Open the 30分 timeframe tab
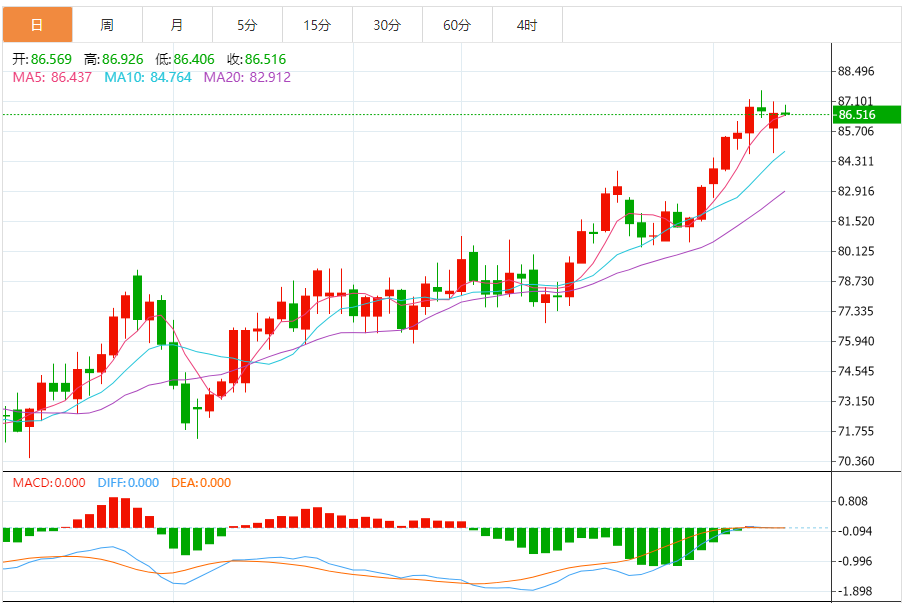This screenshot has height=603, width=904. pyautogui.click(x=387, y=25)
